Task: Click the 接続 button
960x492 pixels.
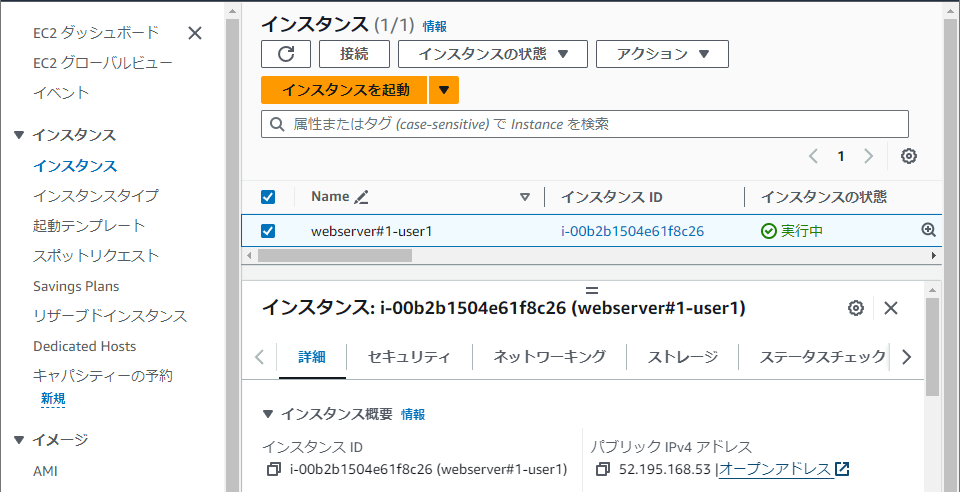Action: (x=354, y=54)
